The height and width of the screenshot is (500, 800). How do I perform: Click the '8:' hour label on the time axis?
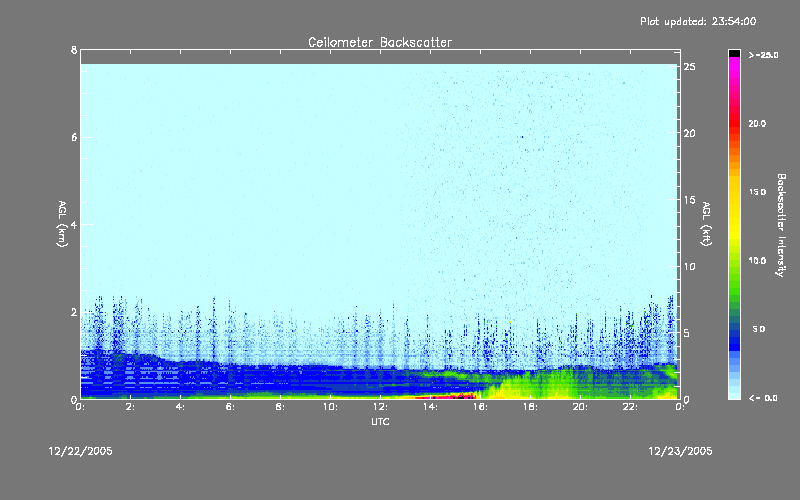(x=281, y=407)
